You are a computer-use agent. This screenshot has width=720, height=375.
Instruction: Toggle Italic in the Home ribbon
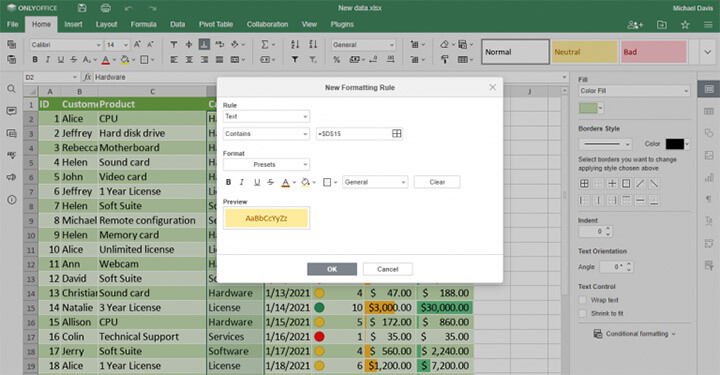pos(47,60)
